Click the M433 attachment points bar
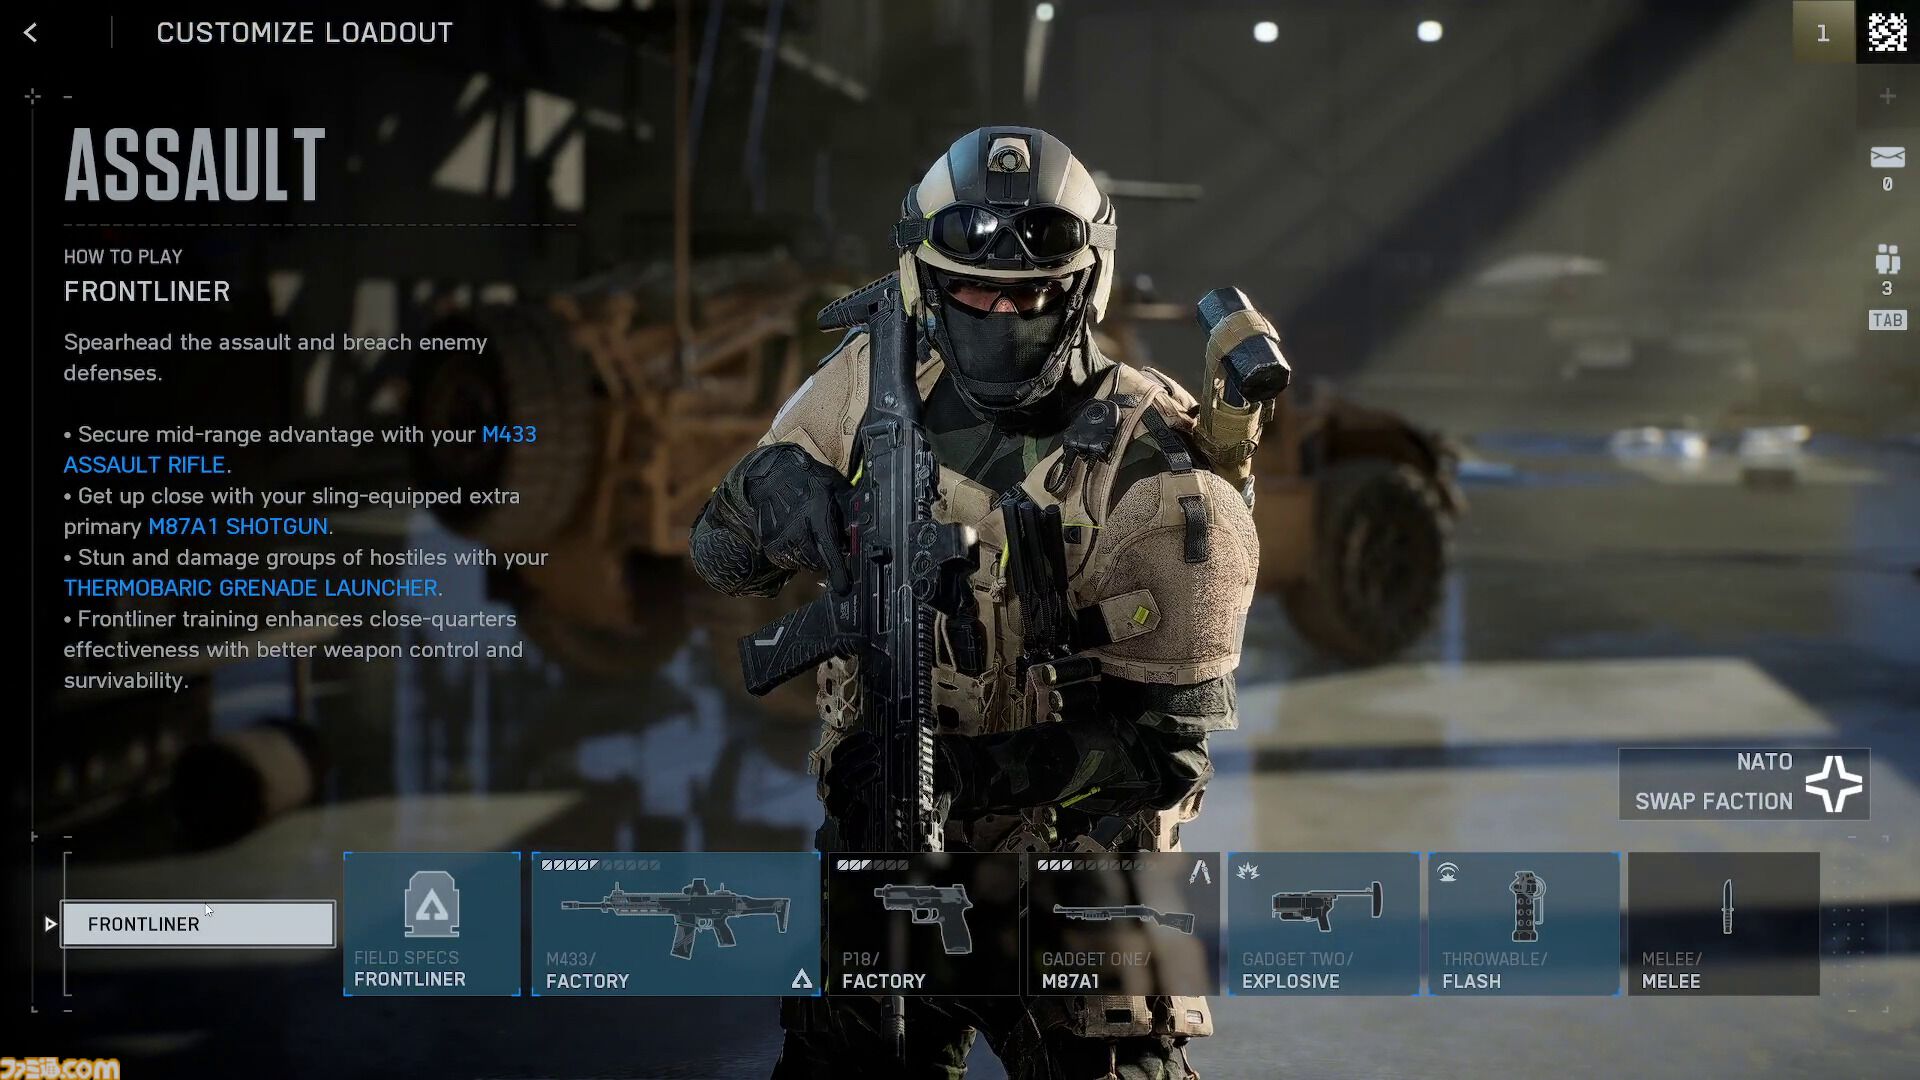1920x1080 pixels. [600, 865]
